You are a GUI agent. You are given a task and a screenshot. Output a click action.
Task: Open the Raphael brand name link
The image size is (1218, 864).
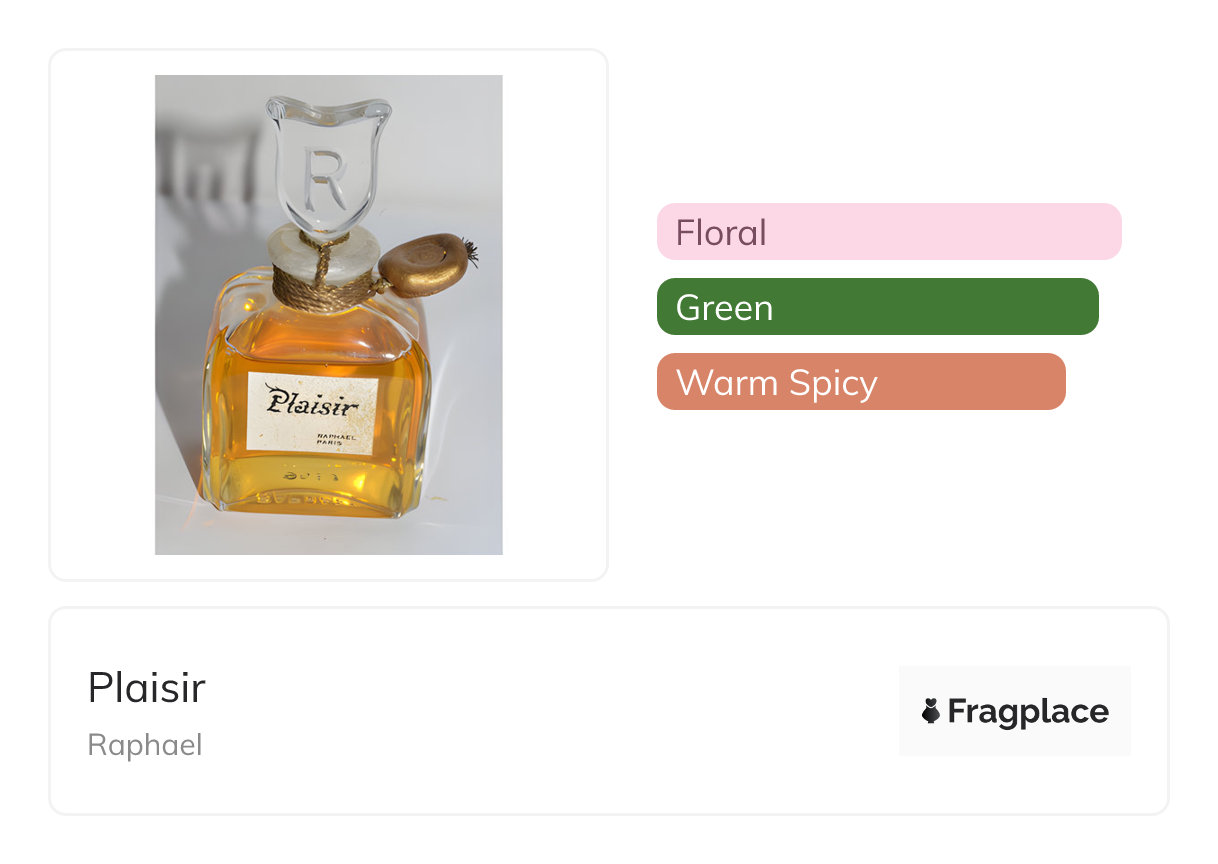[x=145, y=745]
